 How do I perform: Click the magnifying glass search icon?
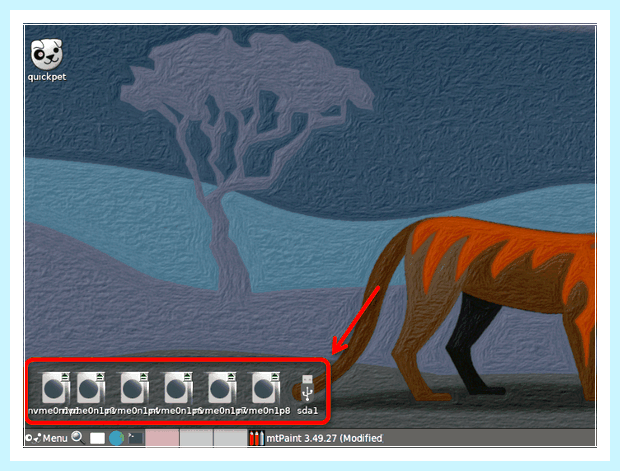coord(78,438)
